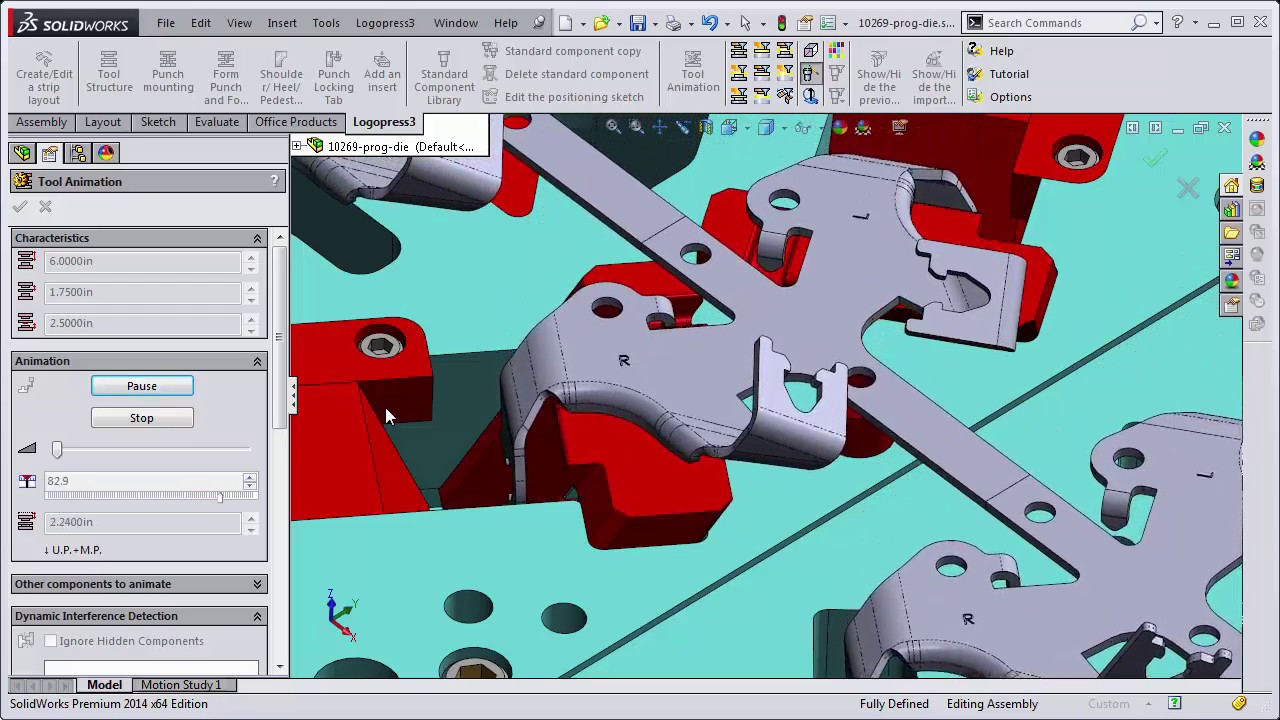Image resolution: width=1280 pixels, height=720 pixels.
Task: Click the Open folder icon
Action: point(601,23)
